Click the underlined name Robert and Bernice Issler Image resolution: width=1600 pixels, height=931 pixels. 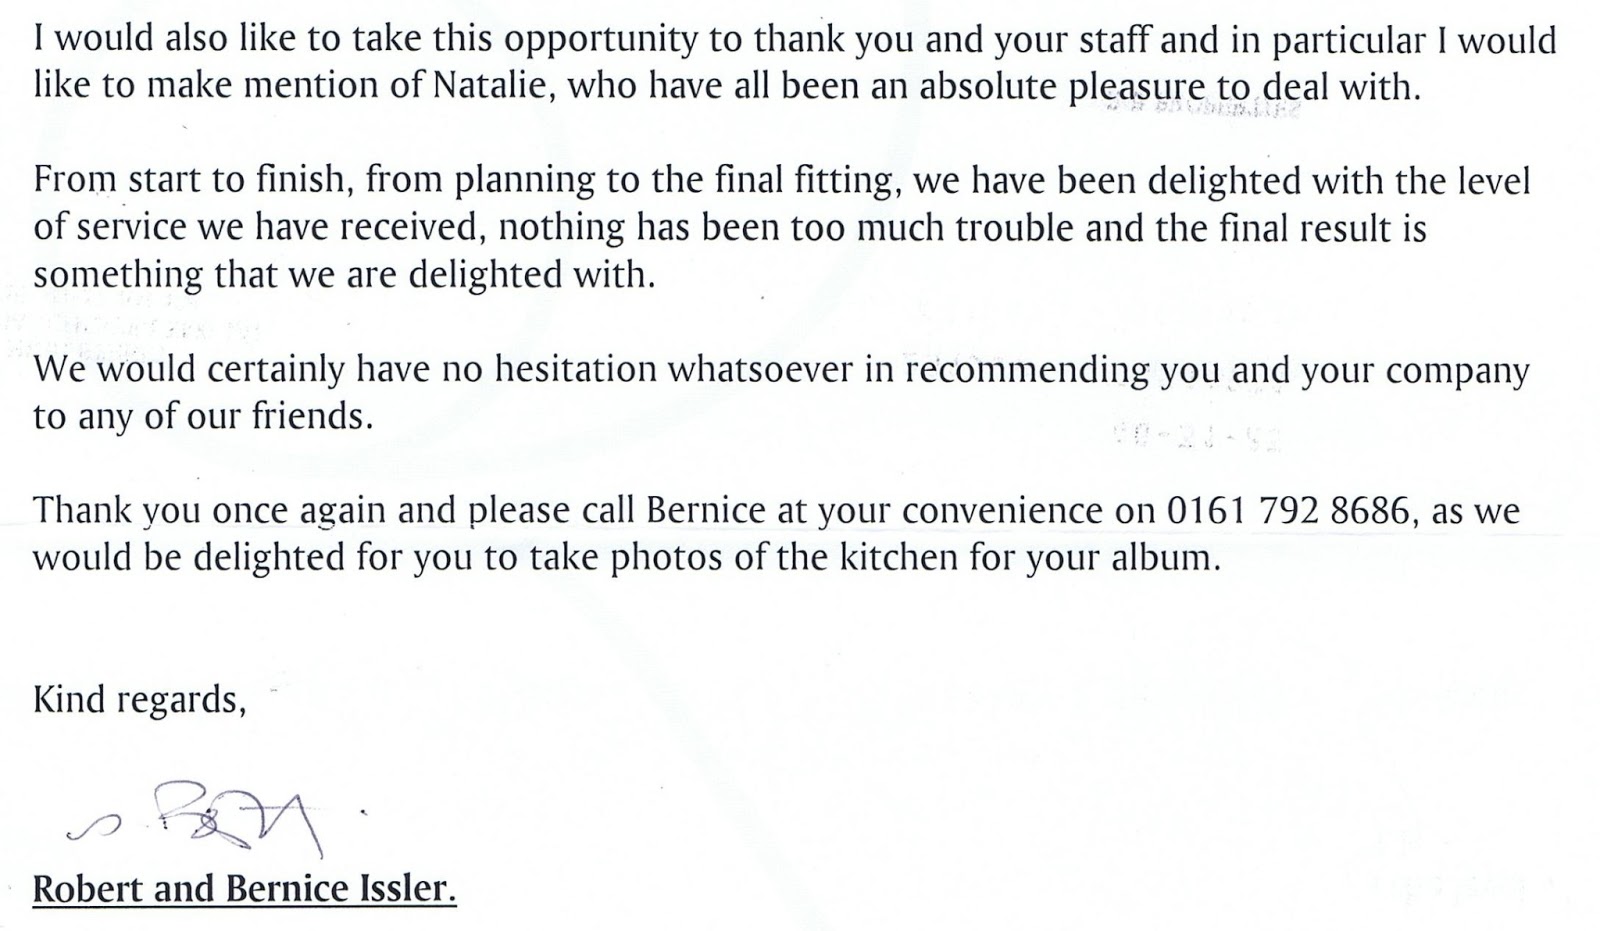coord(244,888)
